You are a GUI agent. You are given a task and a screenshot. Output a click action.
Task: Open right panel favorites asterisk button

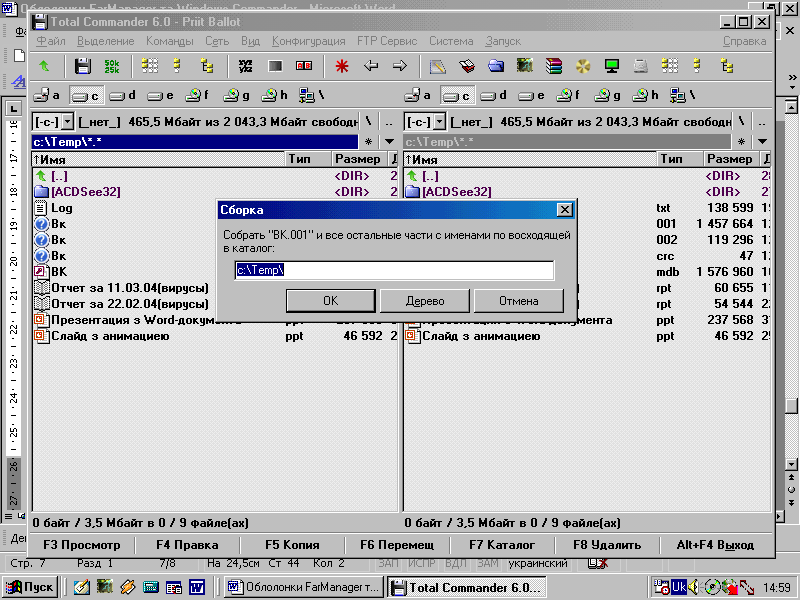click(741, 141)
